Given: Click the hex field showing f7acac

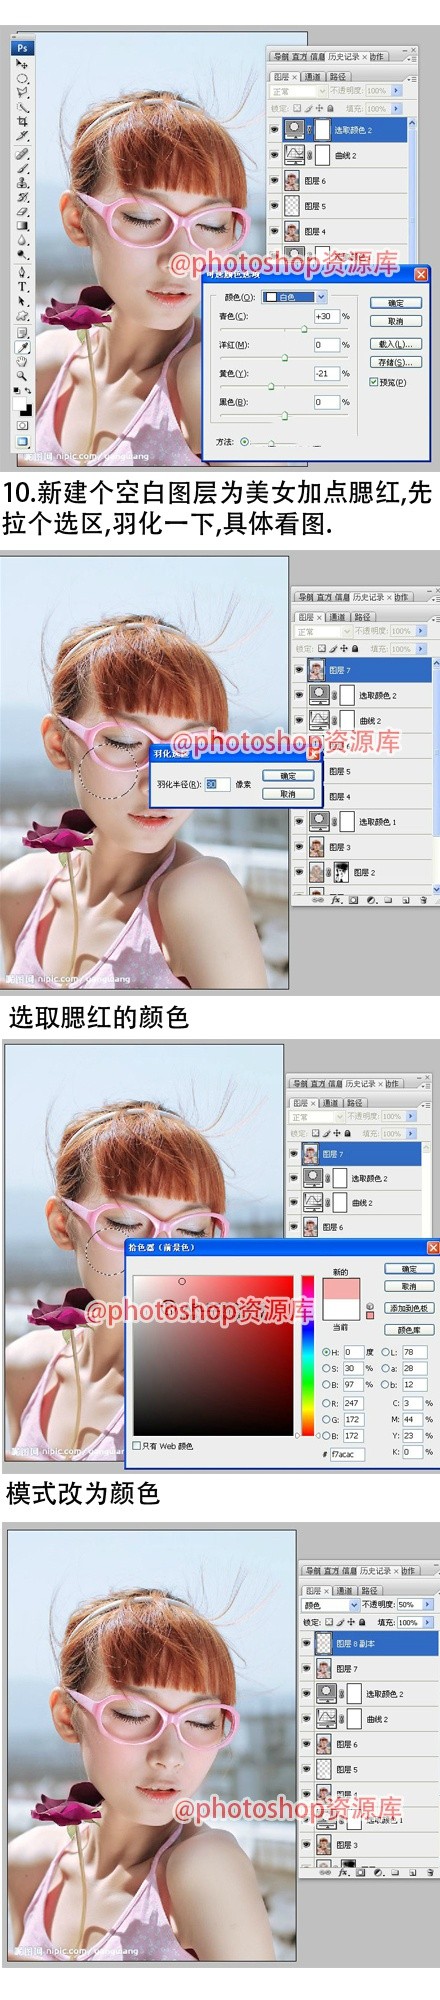Looking at the screenshot, I should [x=347, y=1453].
